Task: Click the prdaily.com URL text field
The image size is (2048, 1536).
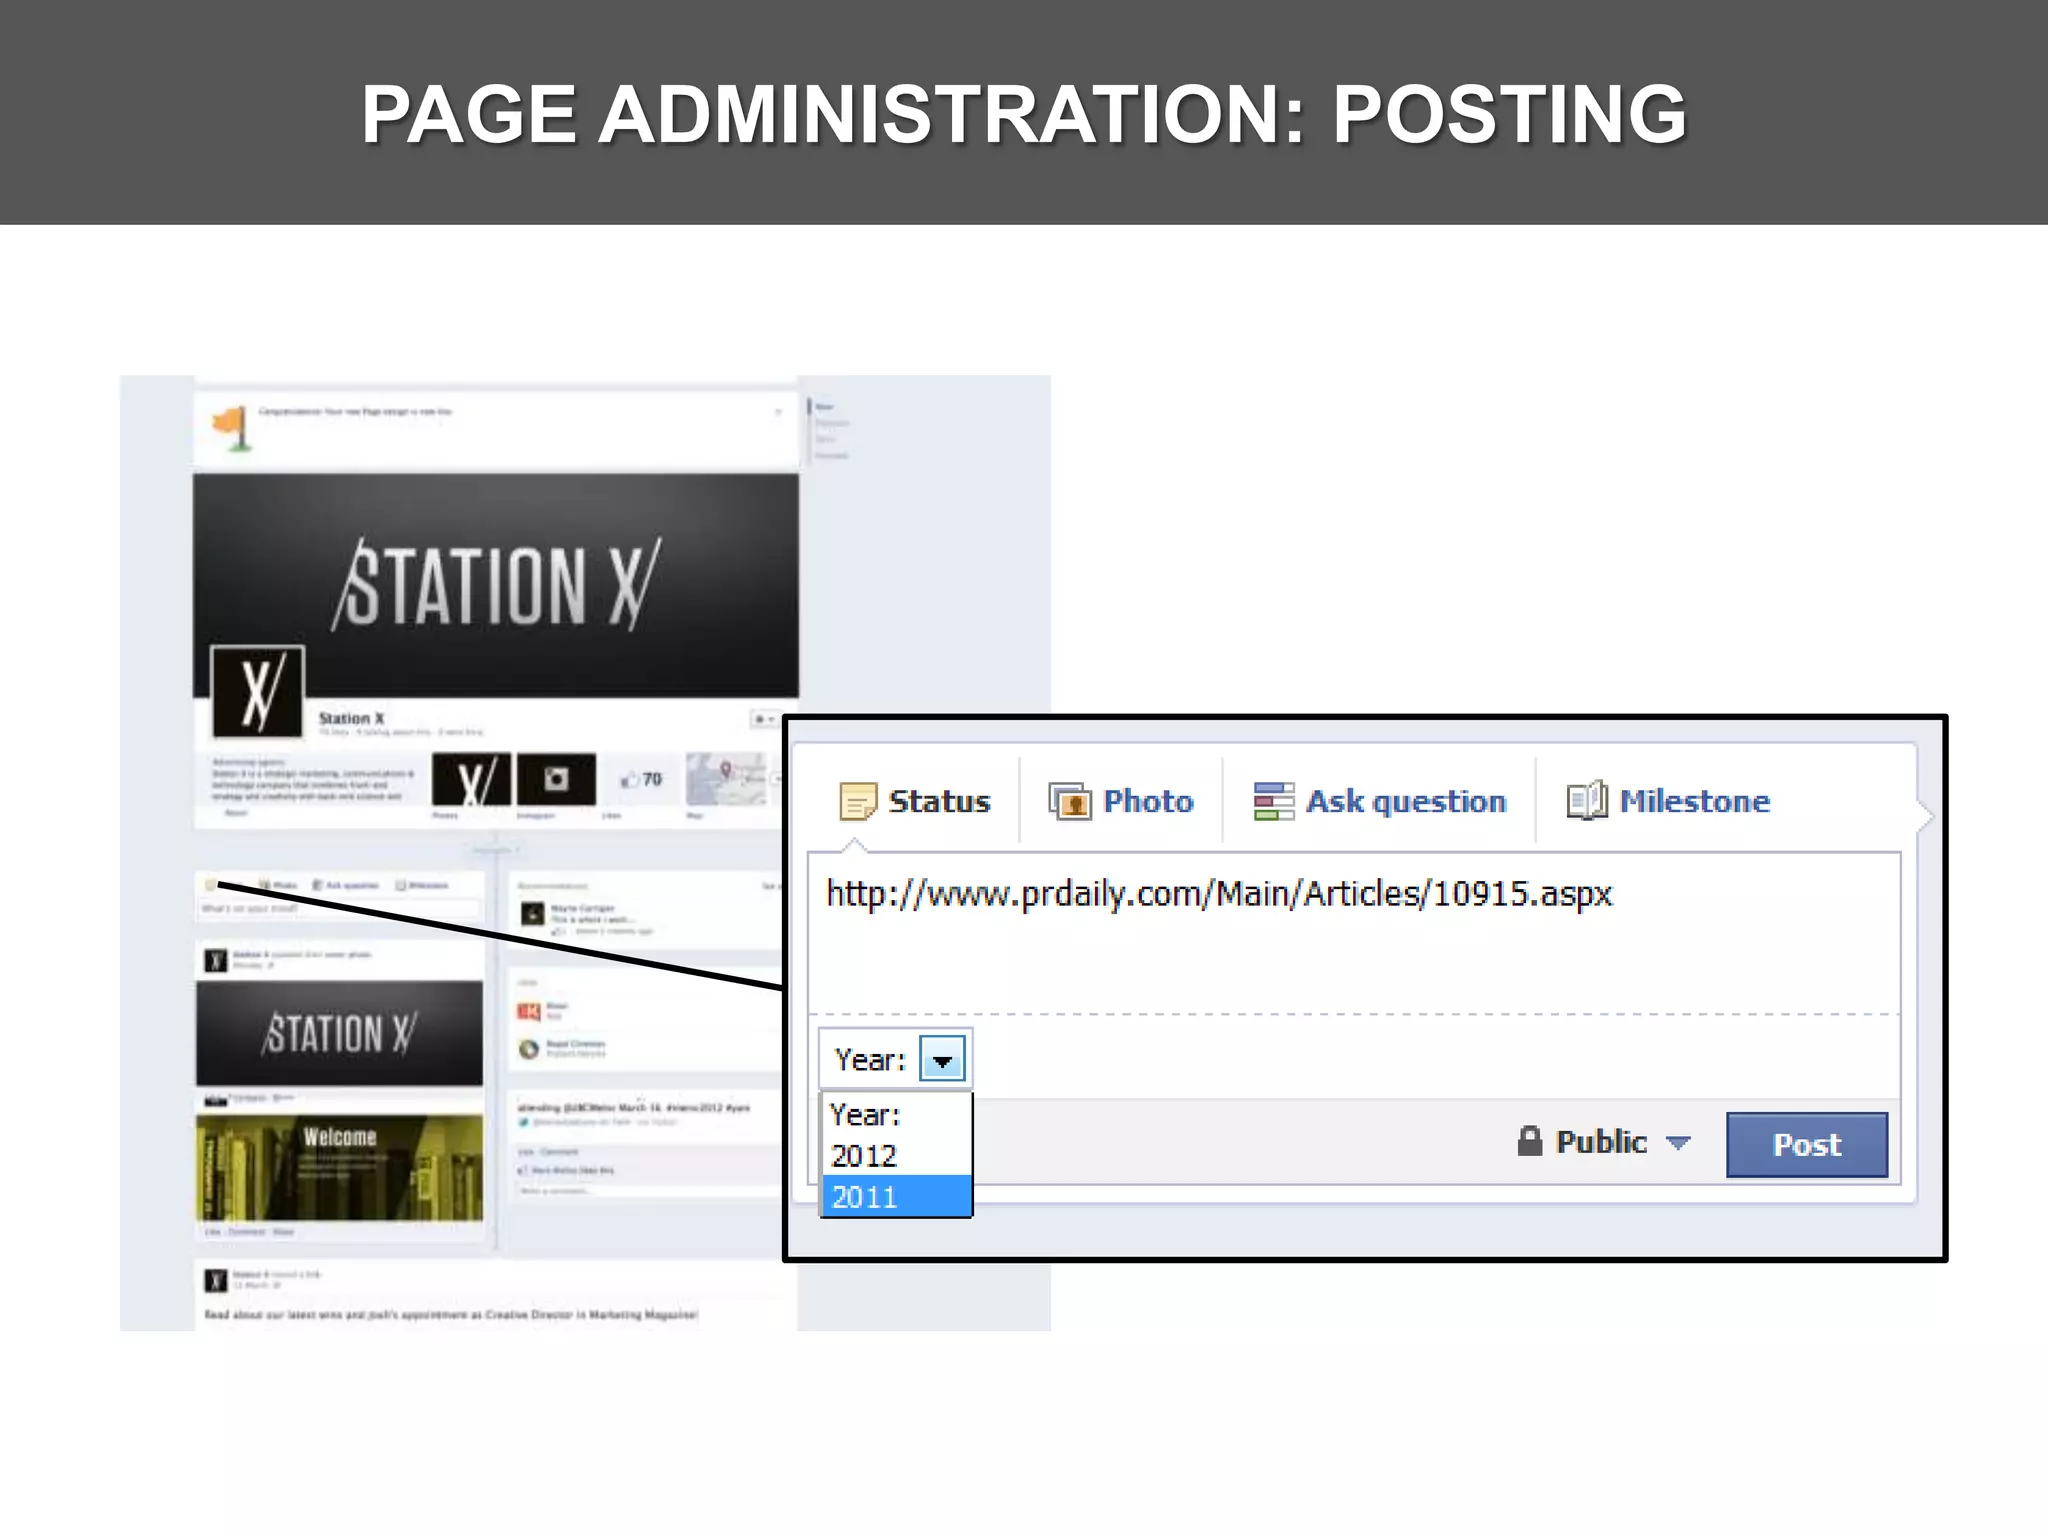Action: coord(1354,932)
